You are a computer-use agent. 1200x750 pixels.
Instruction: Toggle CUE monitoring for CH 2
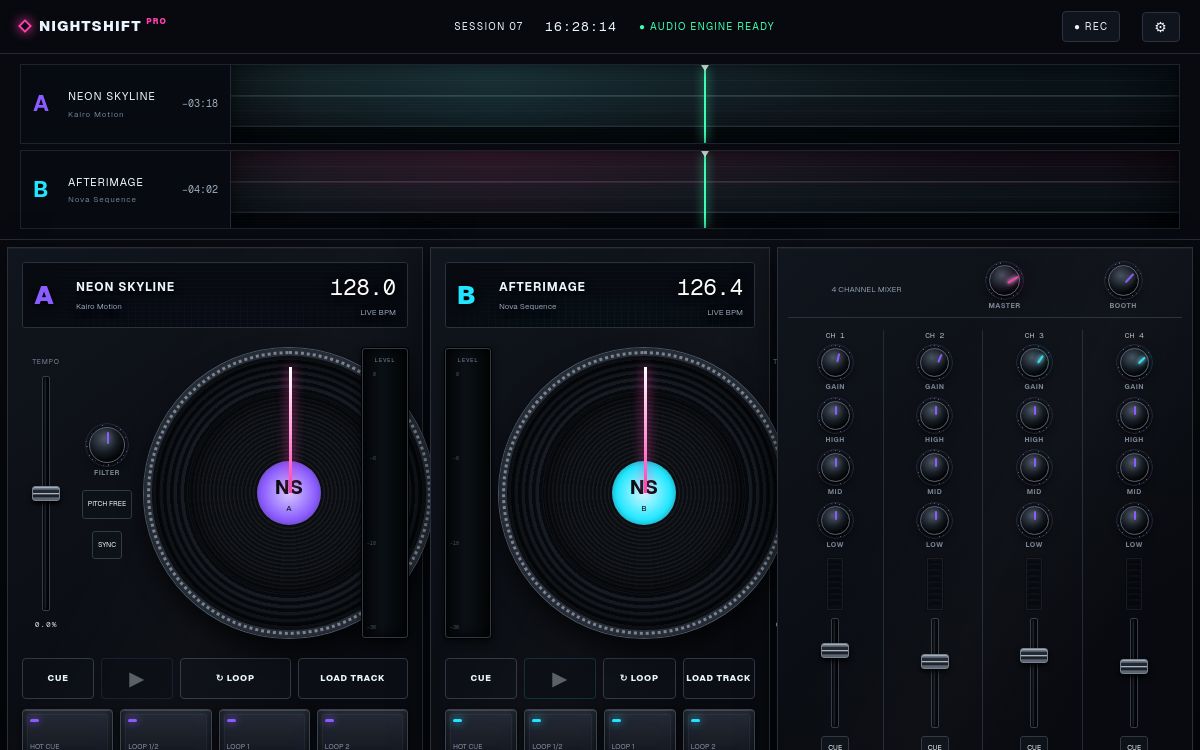pos(934,744)
